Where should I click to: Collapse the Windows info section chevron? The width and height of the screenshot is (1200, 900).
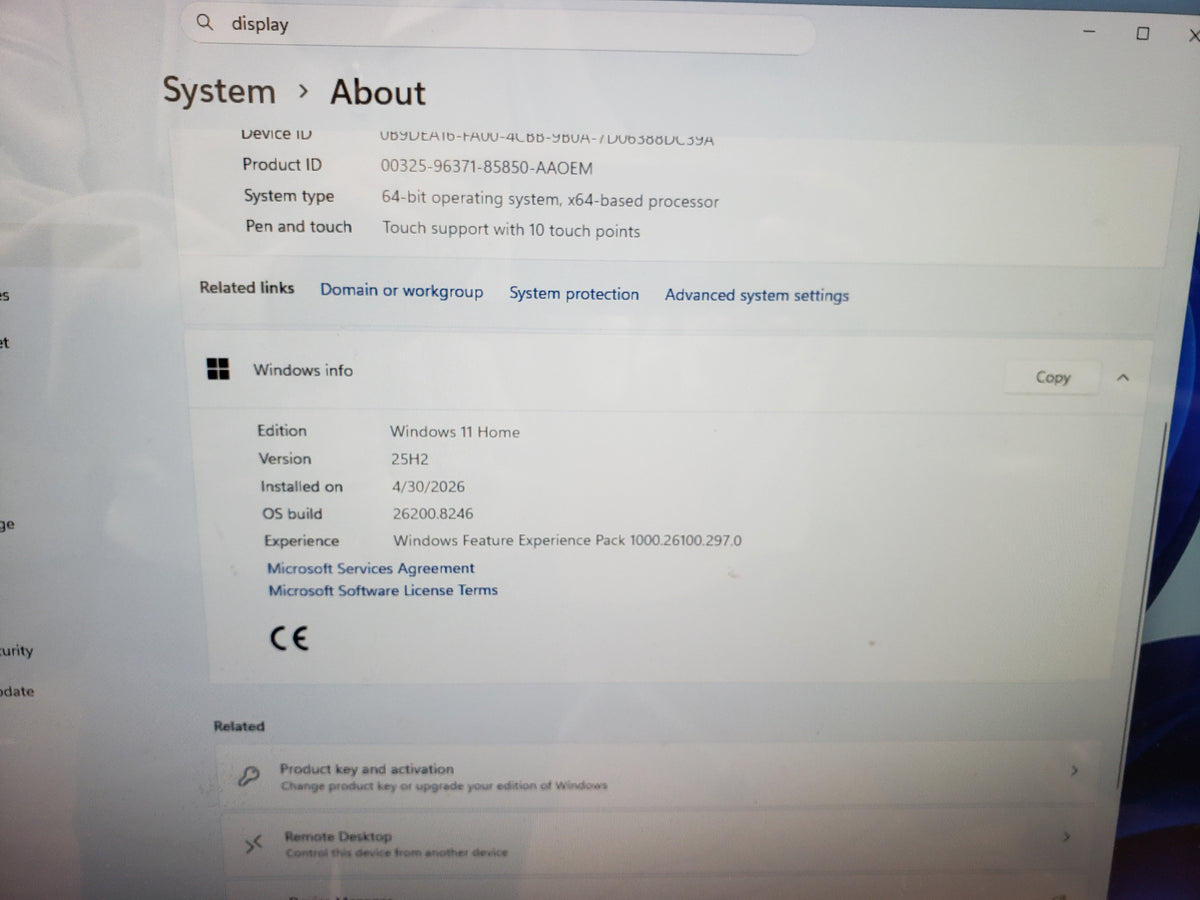pos(1123,378)
